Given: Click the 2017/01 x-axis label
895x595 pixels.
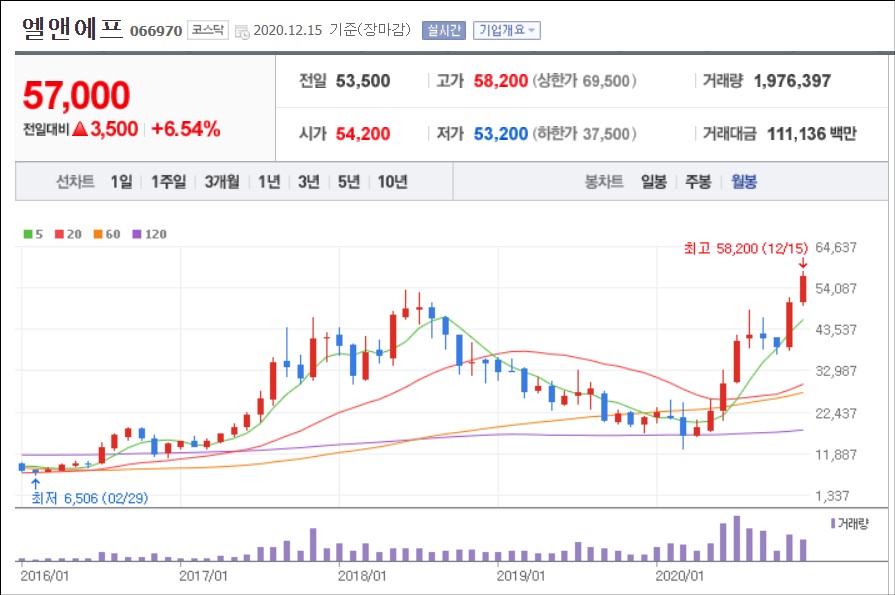Looking at the screenshot, I should tap(203, 576).
